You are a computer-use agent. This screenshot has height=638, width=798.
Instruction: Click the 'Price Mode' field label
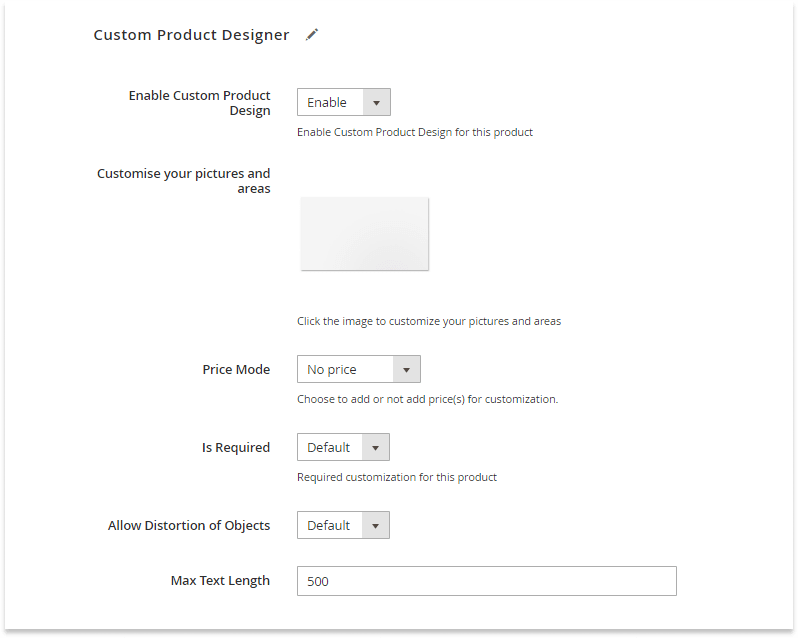tap(236, 369)
